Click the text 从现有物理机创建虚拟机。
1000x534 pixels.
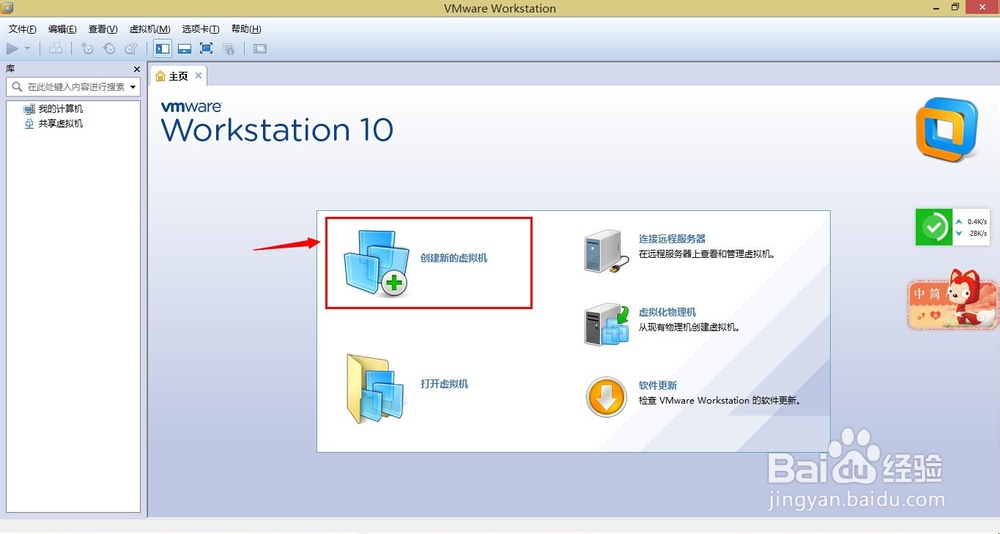tap(689, 327)
